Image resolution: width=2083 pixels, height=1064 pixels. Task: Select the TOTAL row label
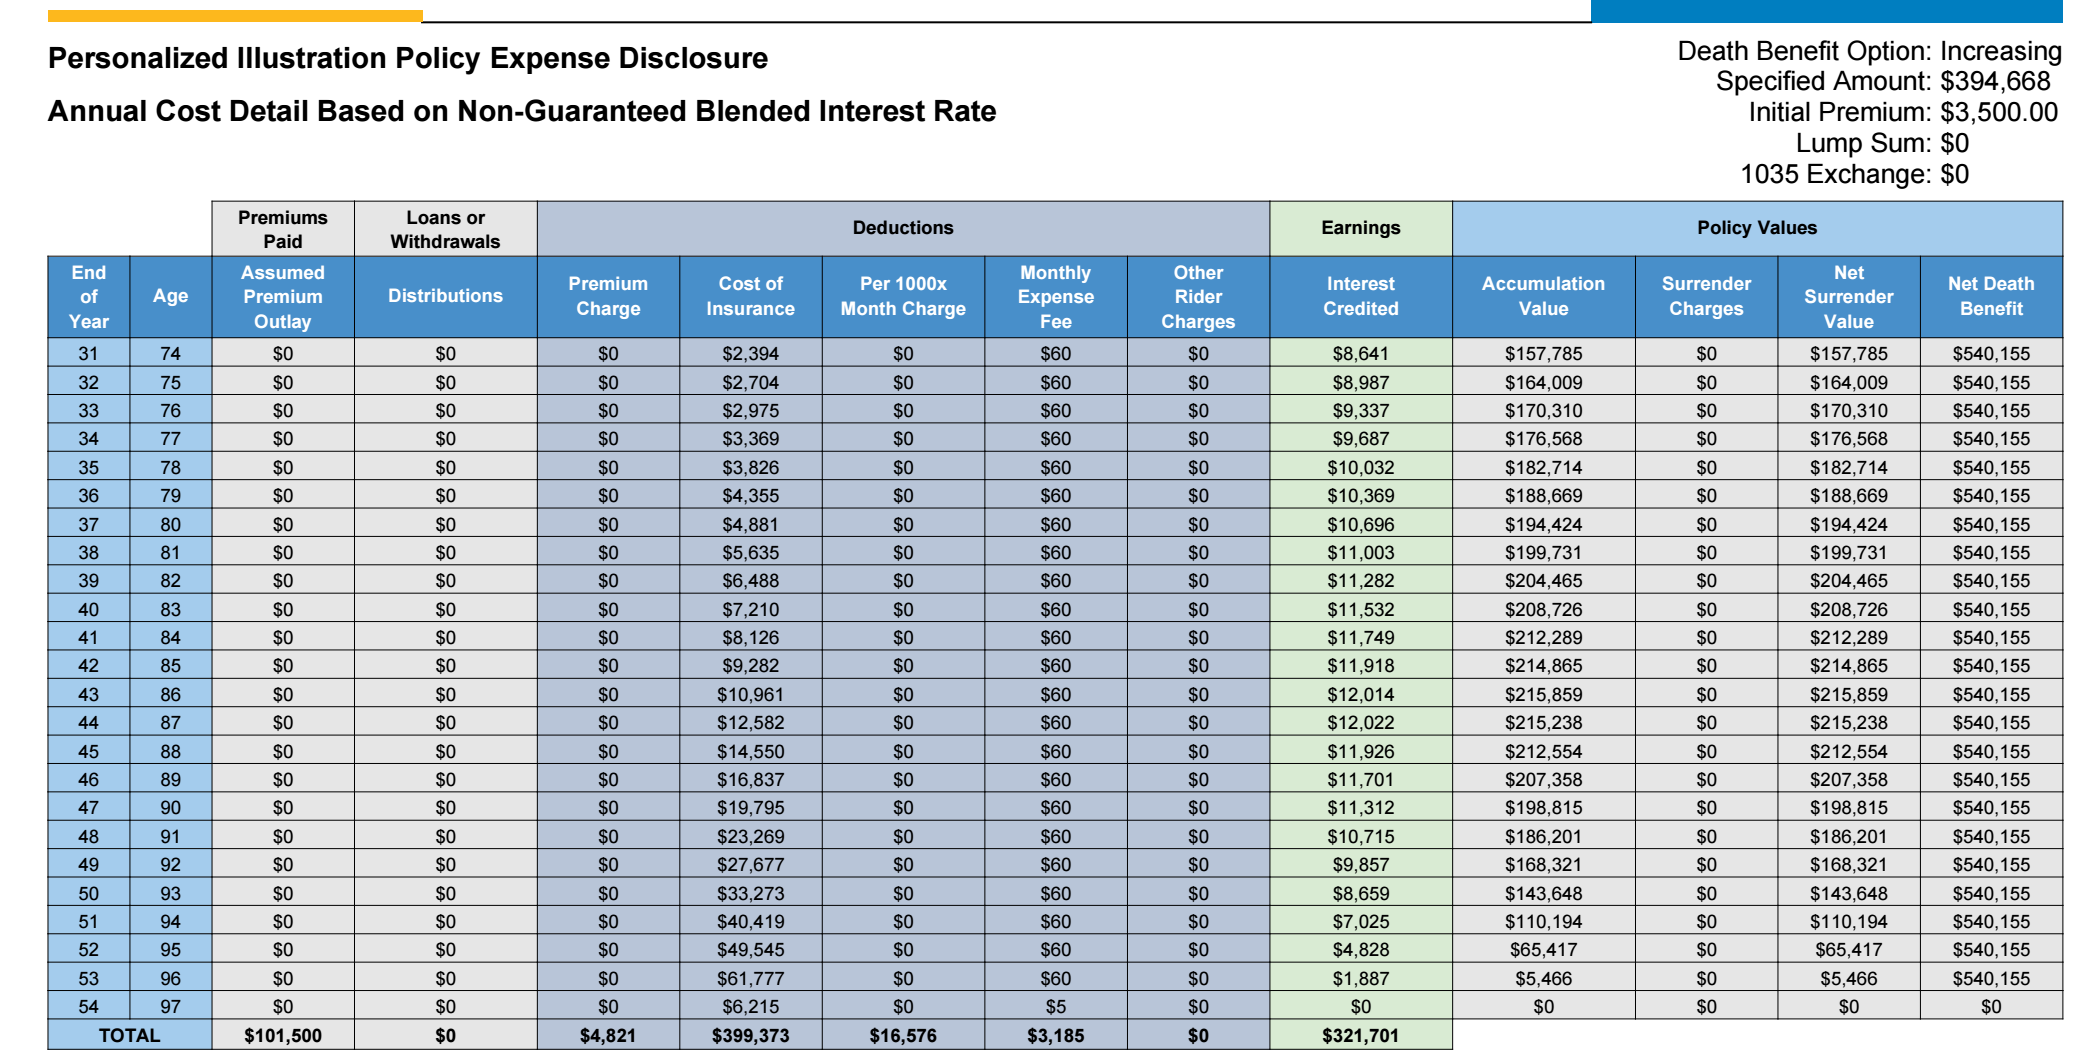[x=129, y=1035]
